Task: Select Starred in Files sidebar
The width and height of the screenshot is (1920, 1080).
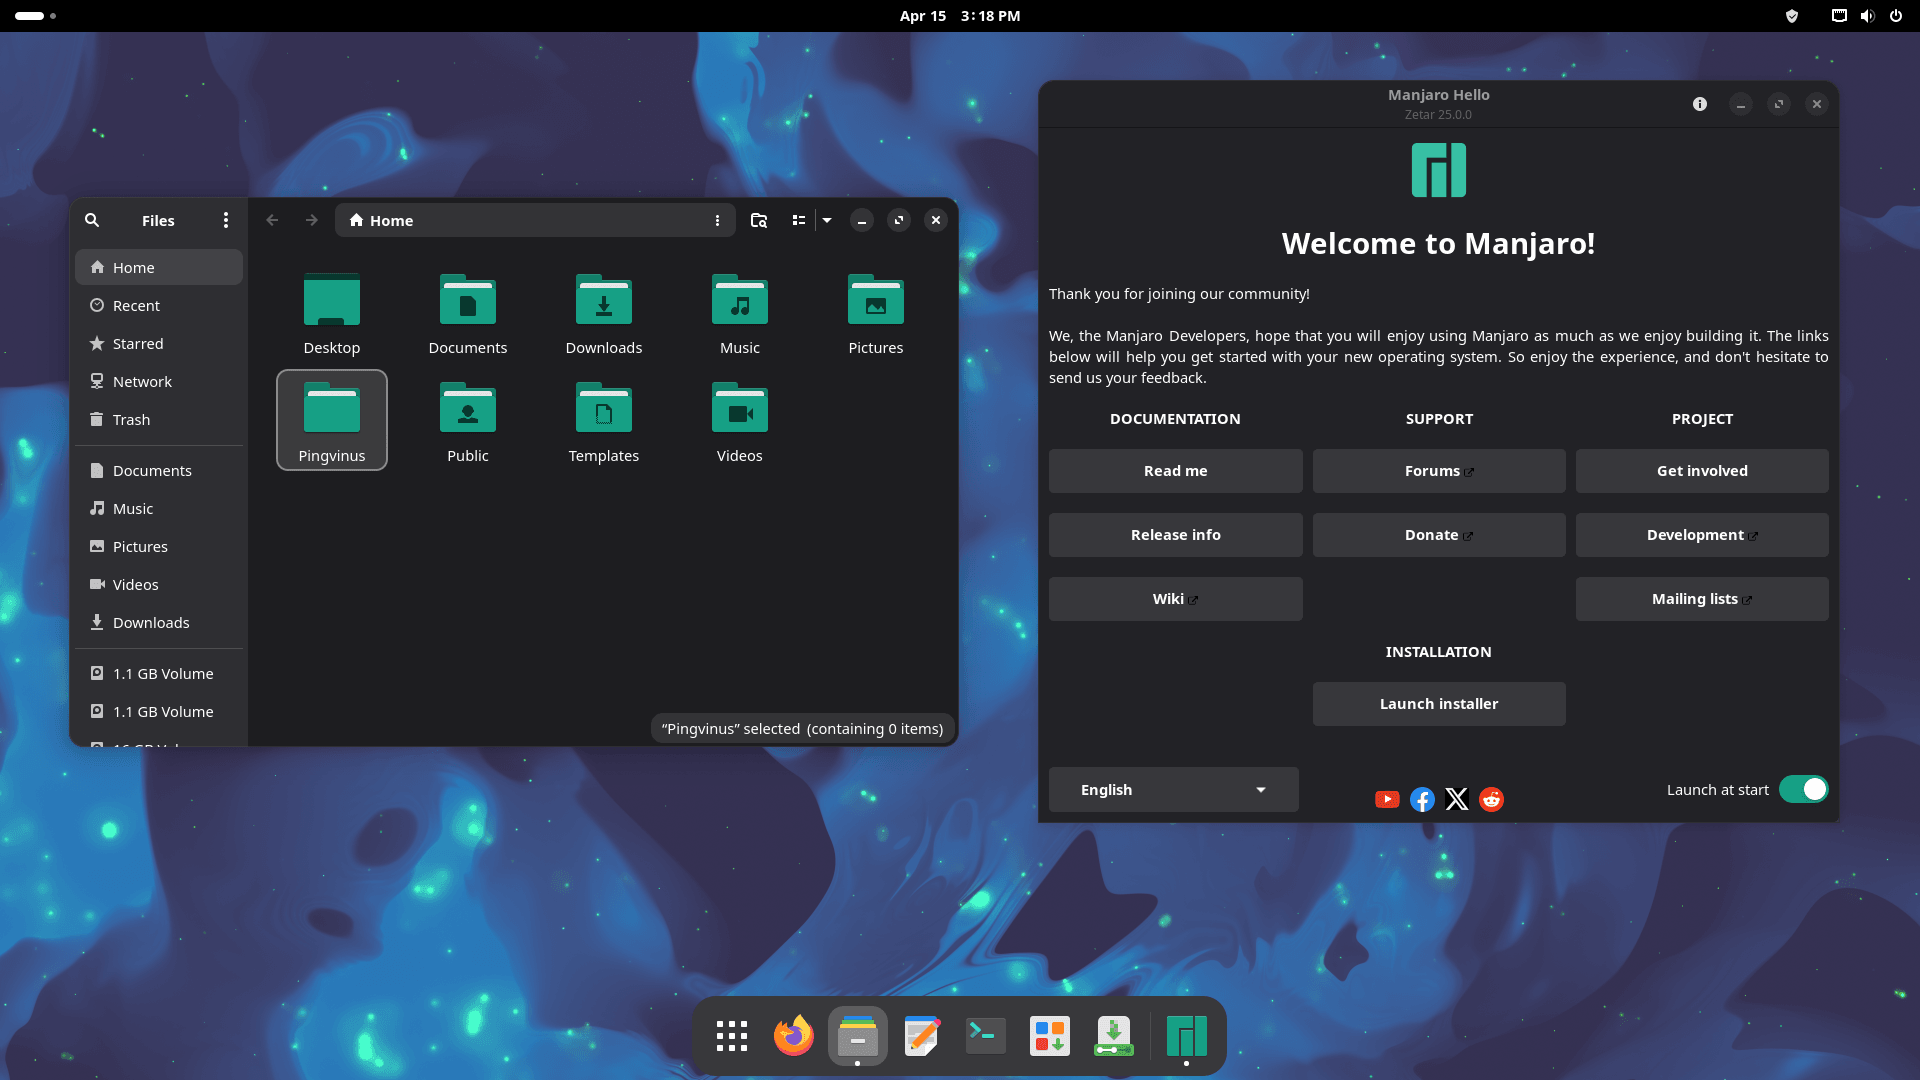Action: pyautogui.click(x=159, y=343)
